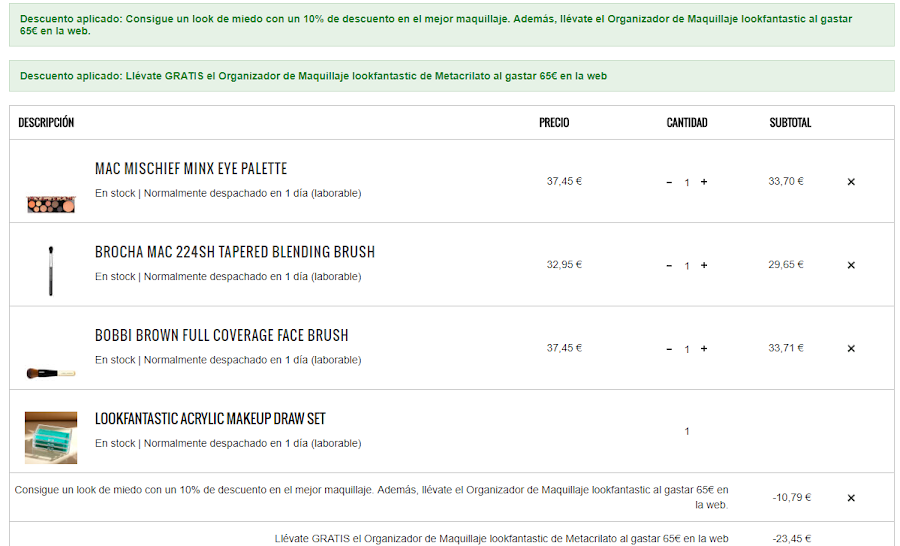This screenshot has height=546, width=900.
Task: Click green 'Llévate GRATIS el Organizador' banner
Action: pos(452,76)
